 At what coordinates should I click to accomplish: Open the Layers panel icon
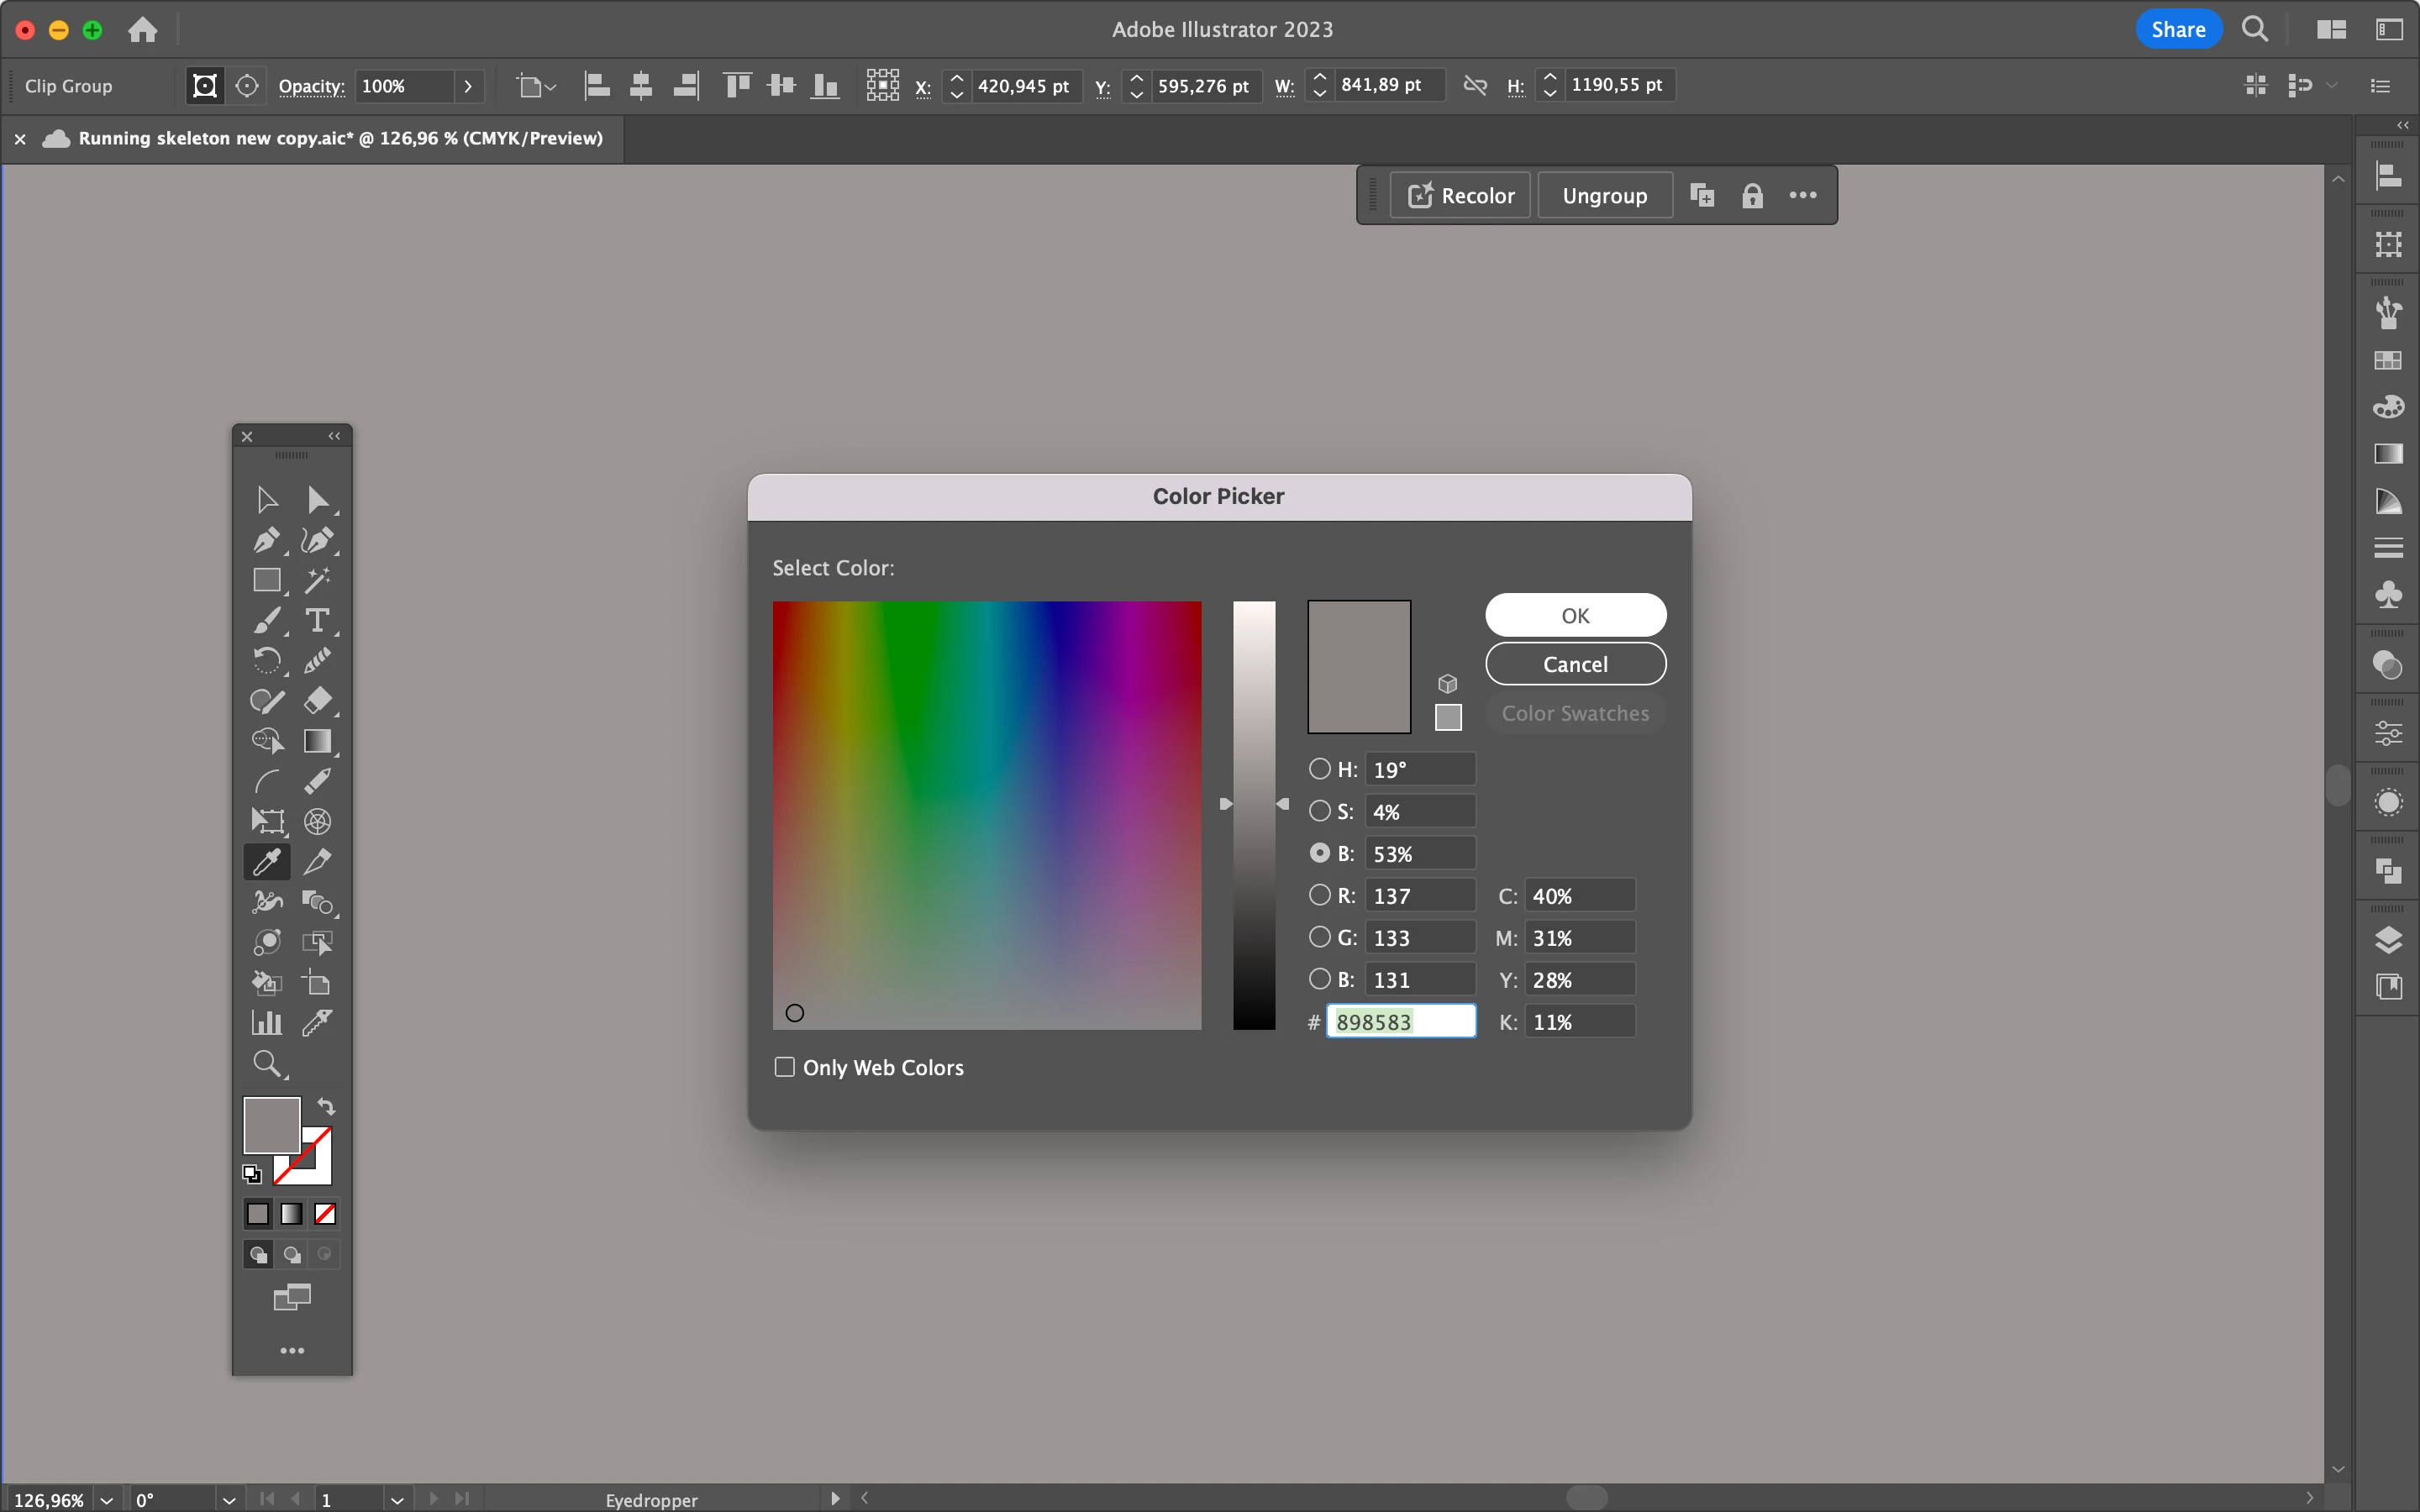[2388, 940]
